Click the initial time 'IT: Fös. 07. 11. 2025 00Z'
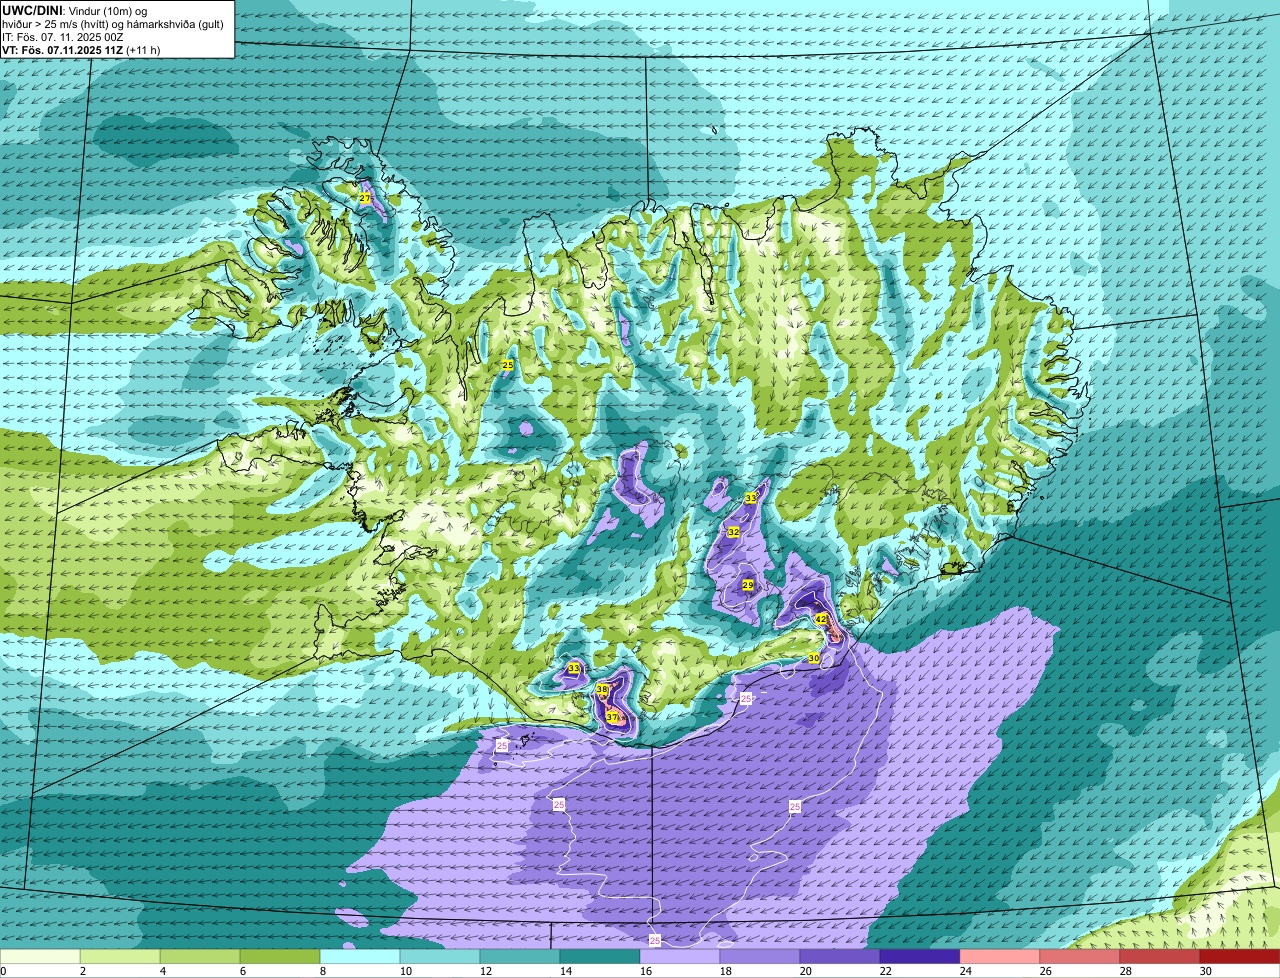Screen dimensions: 1280x978 click(63, 37)
